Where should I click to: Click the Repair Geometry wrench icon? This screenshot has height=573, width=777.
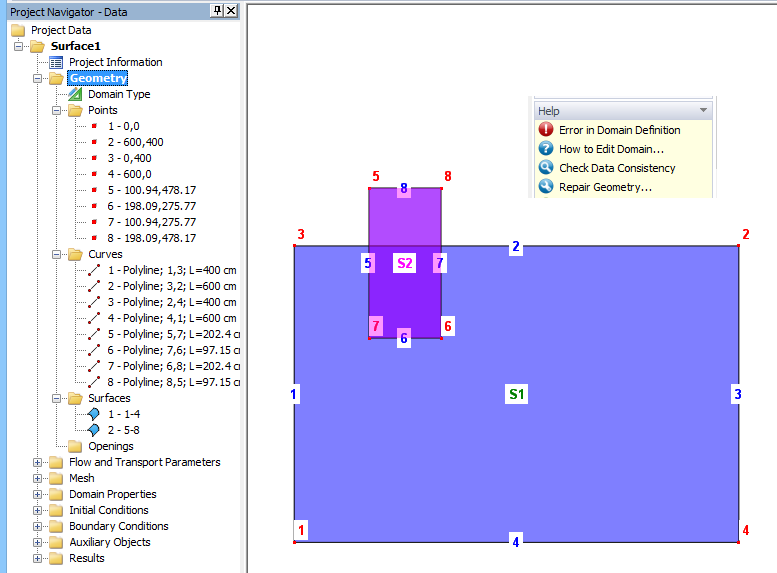click(546, 186)
